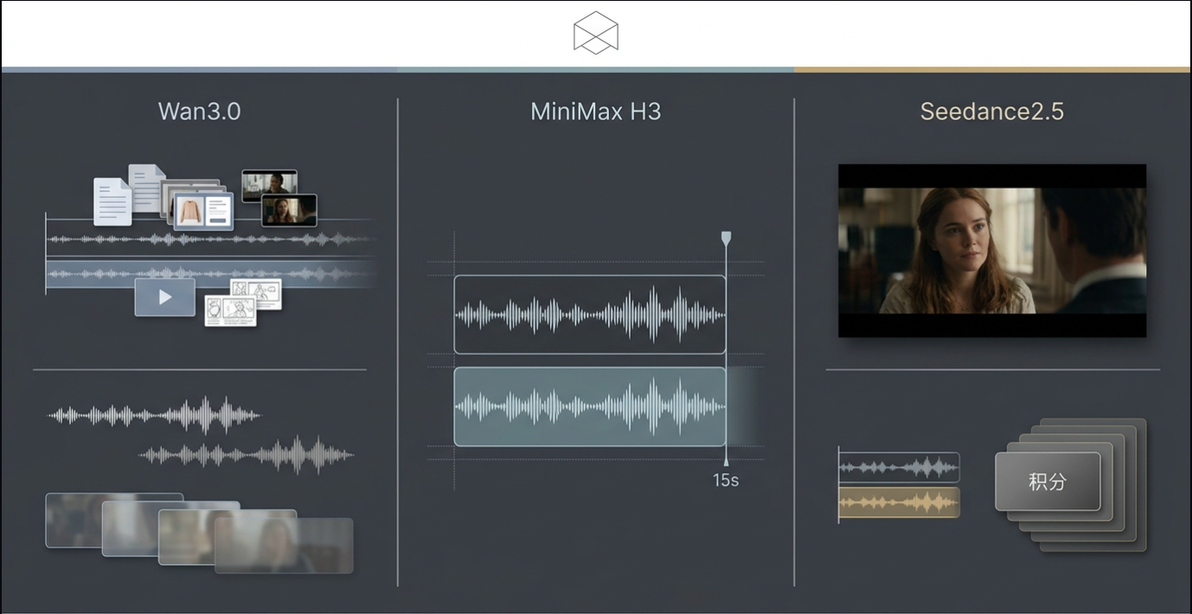Click the storyboard sketch cards in Wan3.0
Viewport: 1192px width, 614px height.
pos(243,302)
